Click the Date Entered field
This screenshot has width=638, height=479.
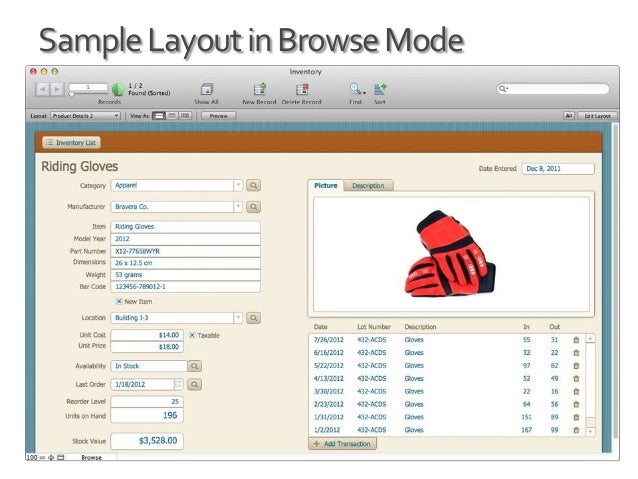point(558,169)
